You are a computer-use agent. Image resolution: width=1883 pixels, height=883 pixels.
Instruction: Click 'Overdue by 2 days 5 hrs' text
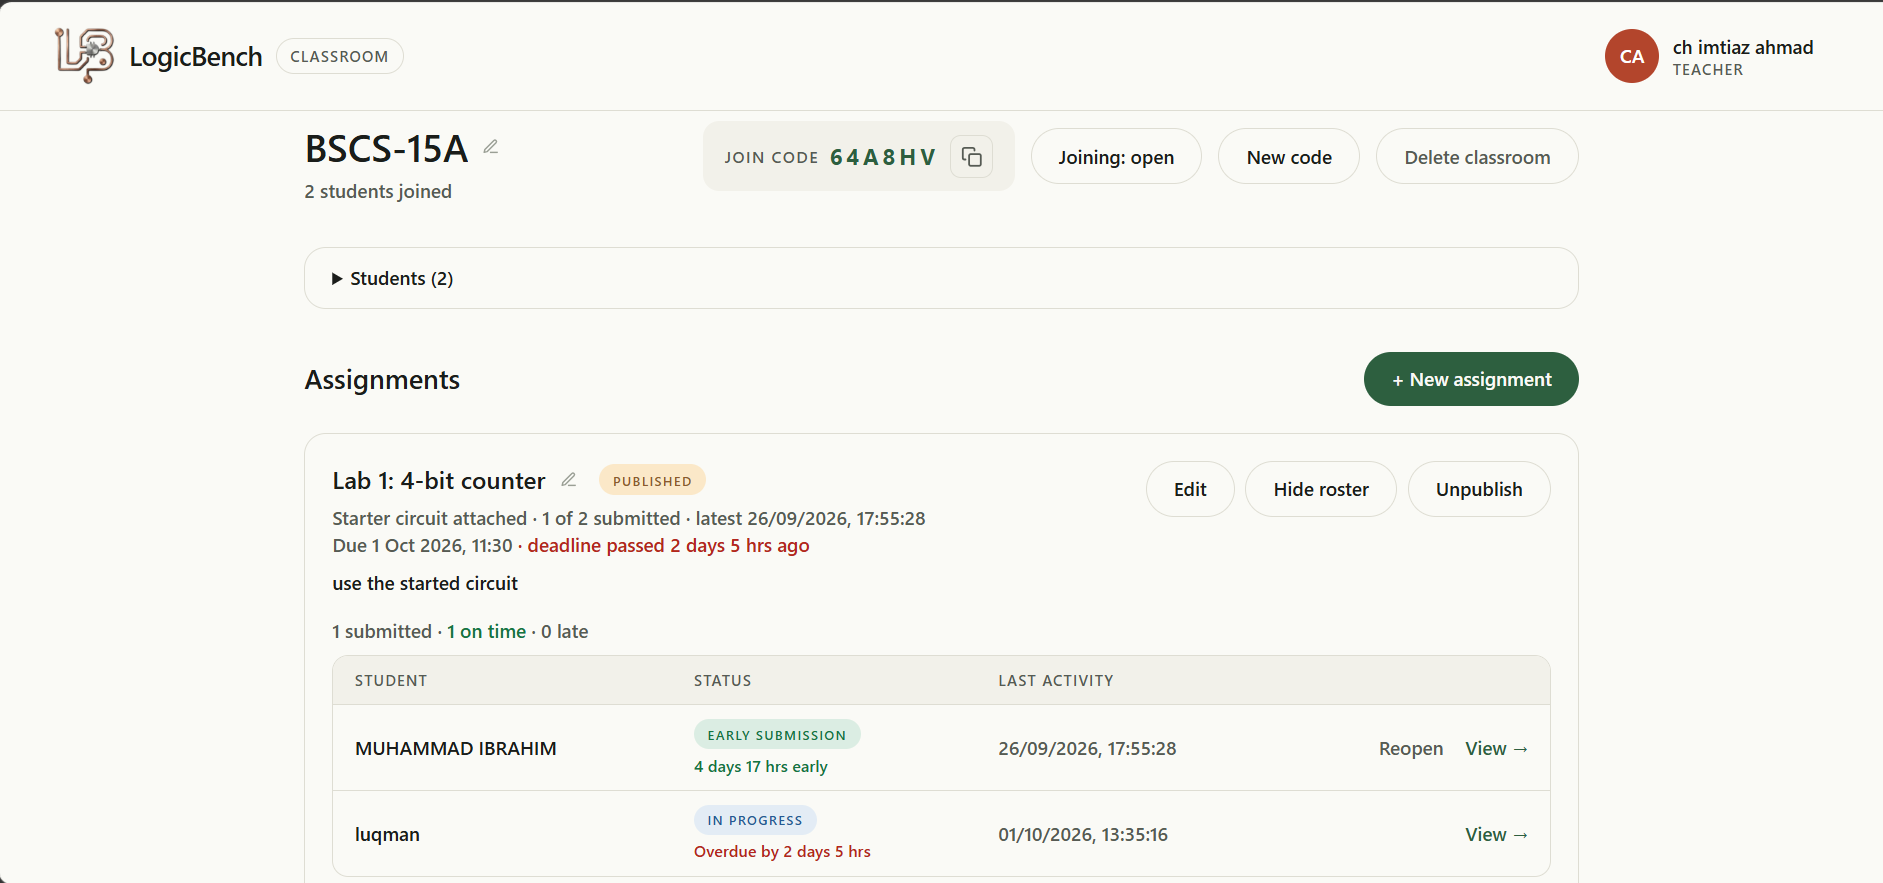click(x=782, y=852)
